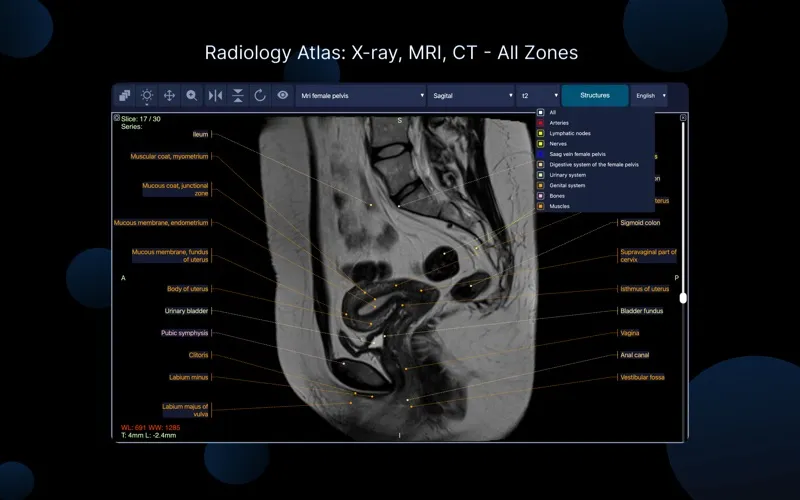Select the Labium minus label
Viewport: 800px width, 500px height.
[x=188, y=377]
